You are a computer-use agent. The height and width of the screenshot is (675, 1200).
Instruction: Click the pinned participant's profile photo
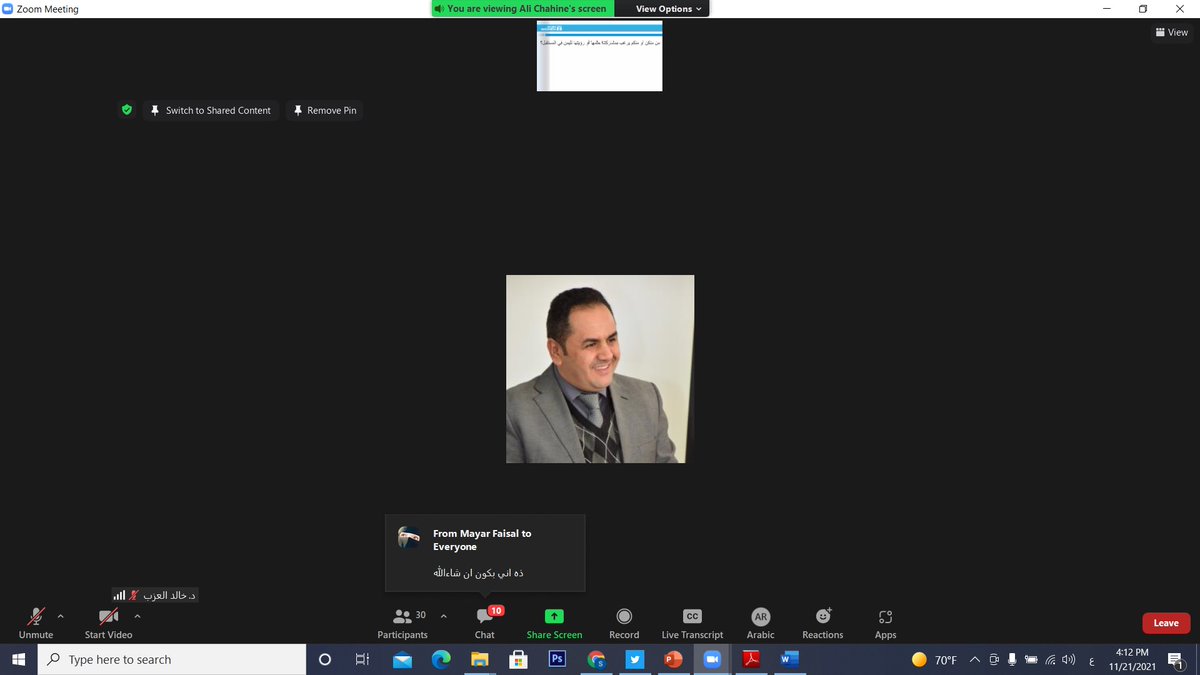600,369
